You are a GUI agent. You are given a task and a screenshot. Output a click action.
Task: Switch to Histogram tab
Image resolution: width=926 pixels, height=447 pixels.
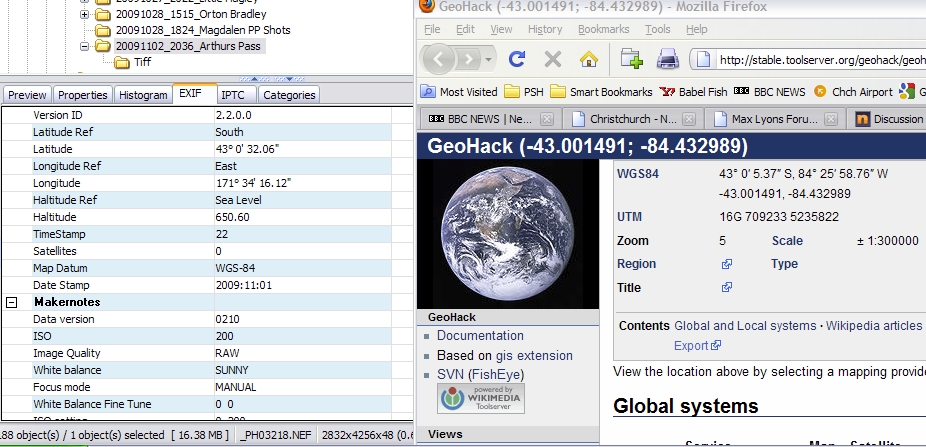click(x=143, y=94)
